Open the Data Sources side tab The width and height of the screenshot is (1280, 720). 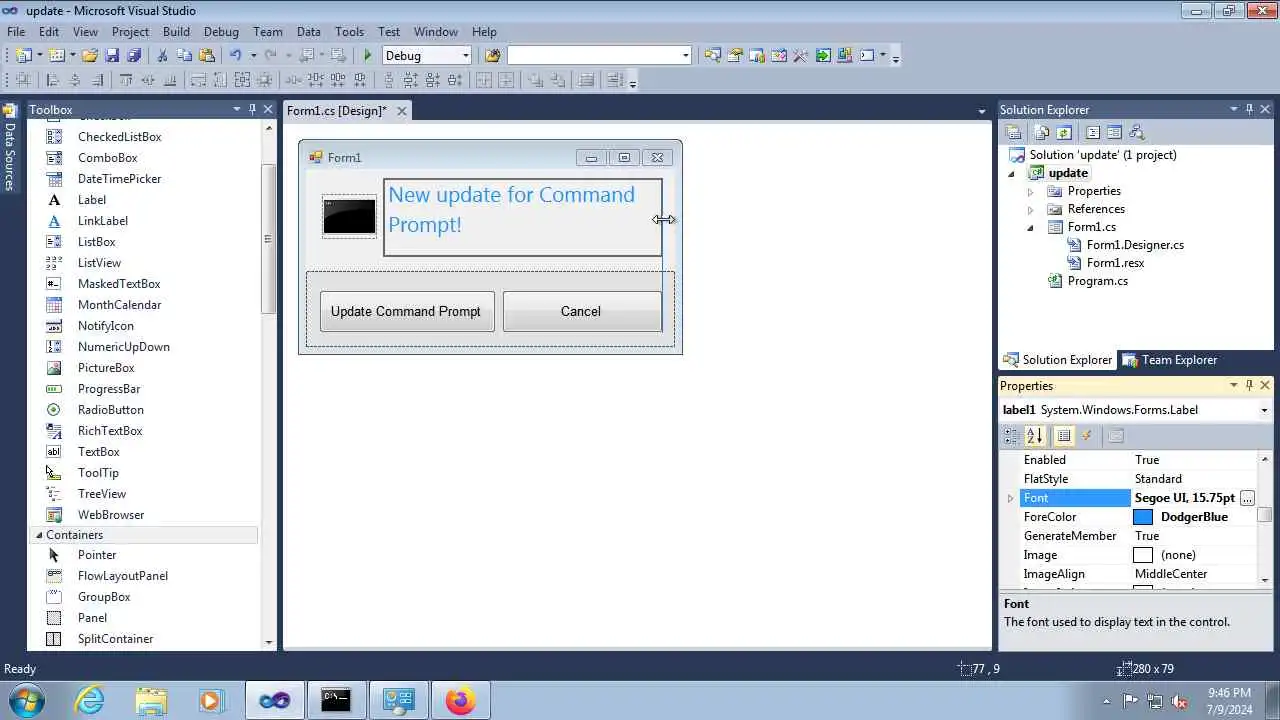[x=10, y=148]
